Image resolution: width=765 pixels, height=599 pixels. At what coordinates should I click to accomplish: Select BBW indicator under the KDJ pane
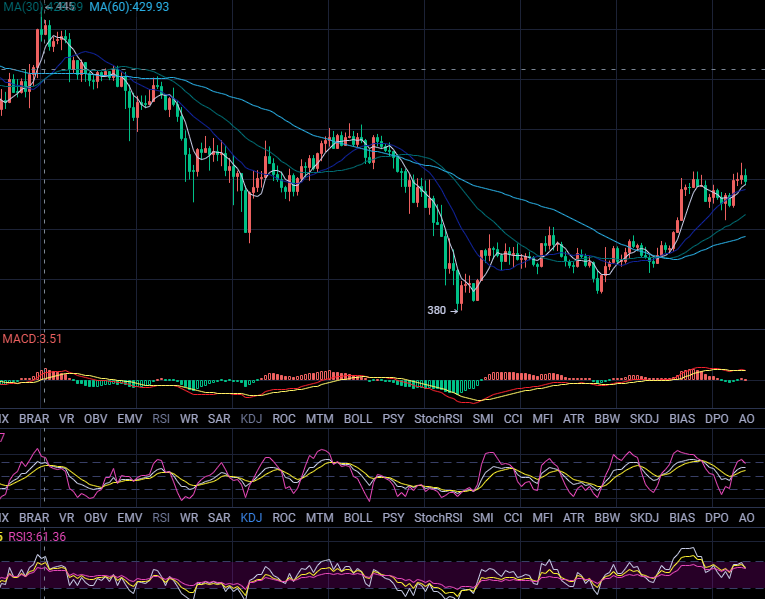pyautogui.click(x=607, y=518)
